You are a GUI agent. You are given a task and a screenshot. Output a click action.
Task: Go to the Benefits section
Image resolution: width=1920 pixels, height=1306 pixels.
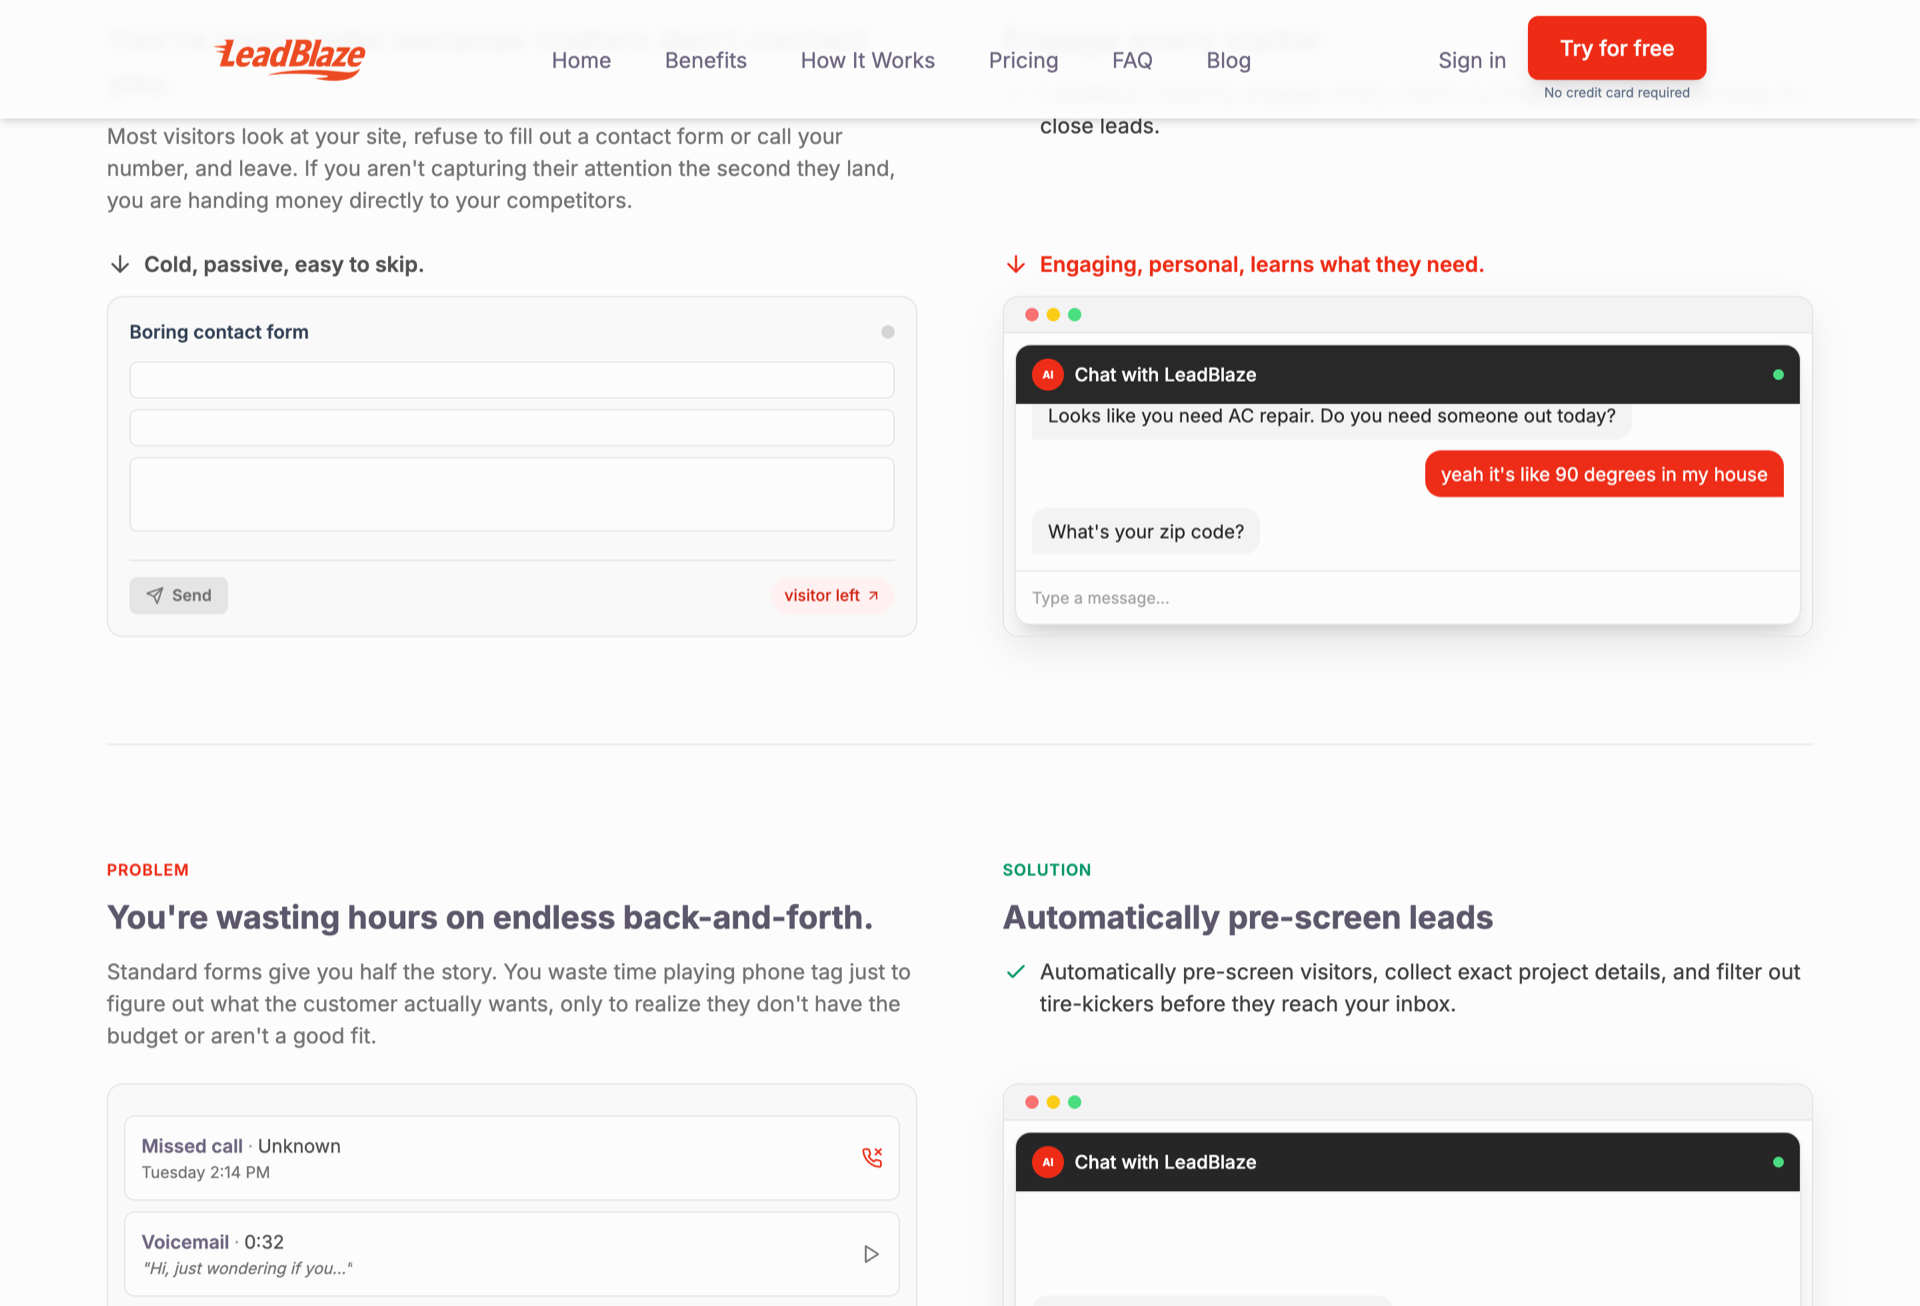[706, 60]
